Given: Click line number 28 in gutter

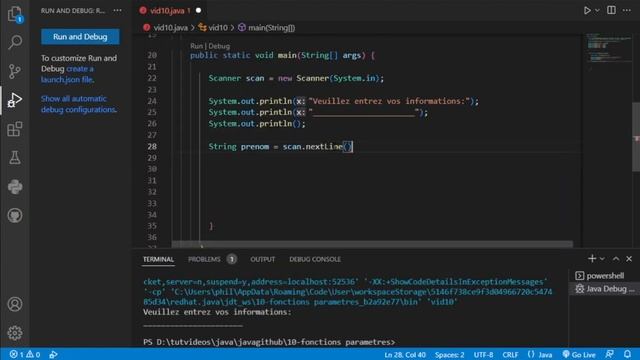Looking at the screenshot, I should click(152, 146).
